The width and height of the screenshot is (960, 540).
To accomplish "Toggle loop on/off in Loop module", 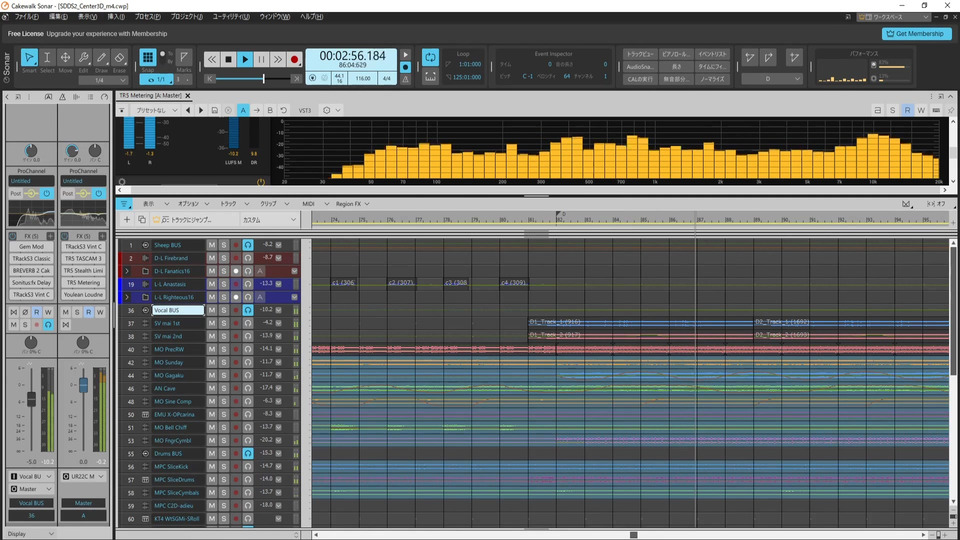I will click(x=431, y=58).
